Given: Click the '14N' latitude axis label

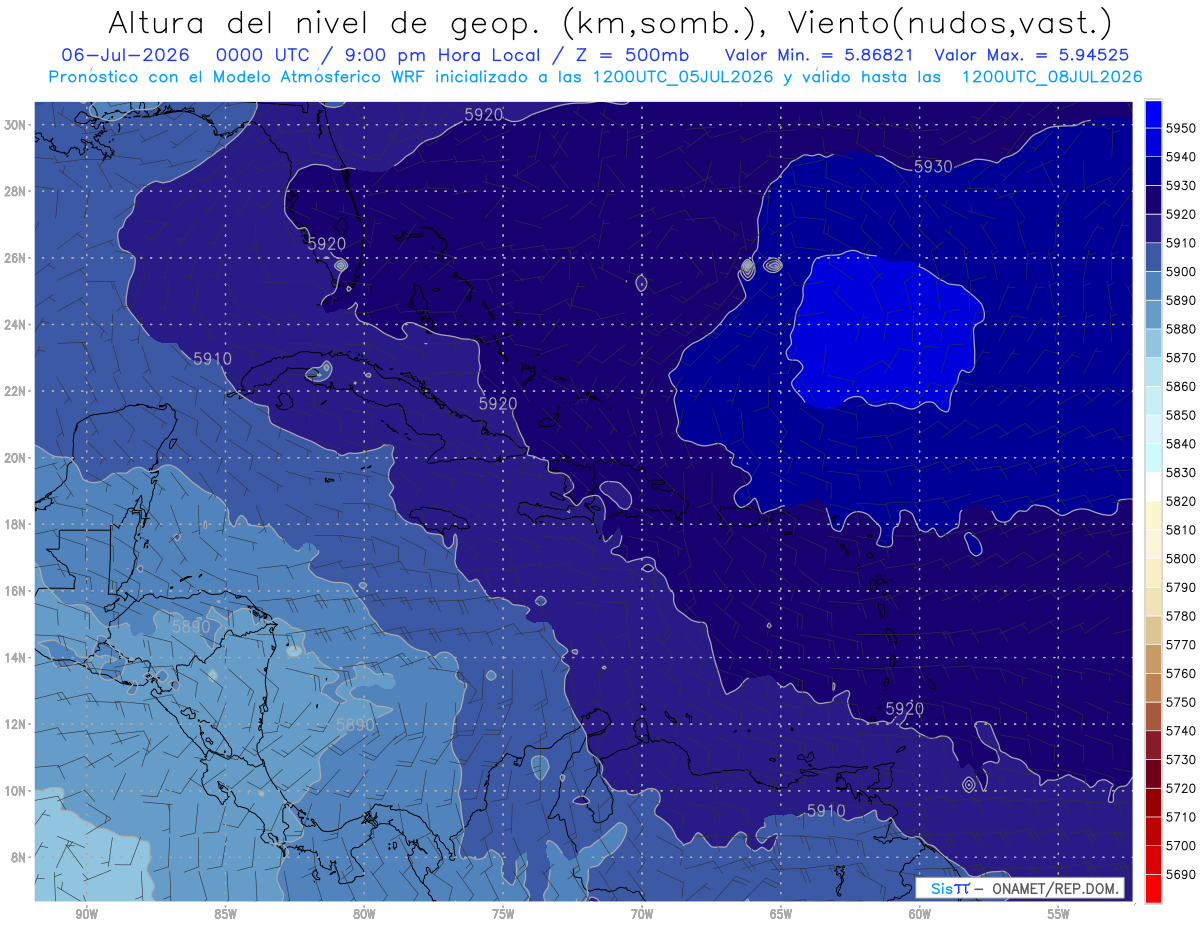Looking at the screenshot, I should pyautogui.click(x=17, y=657).
